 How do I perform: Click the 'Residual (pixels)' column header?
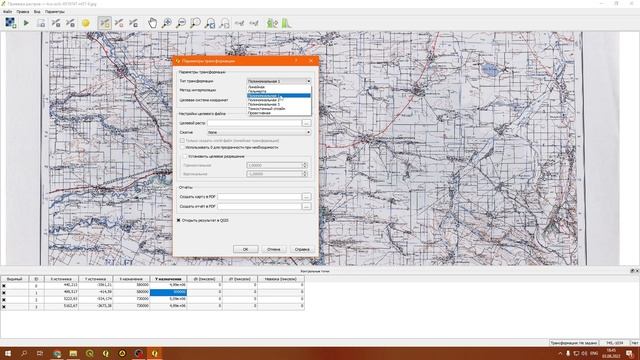pyautogui.click(x=281, y=279)
